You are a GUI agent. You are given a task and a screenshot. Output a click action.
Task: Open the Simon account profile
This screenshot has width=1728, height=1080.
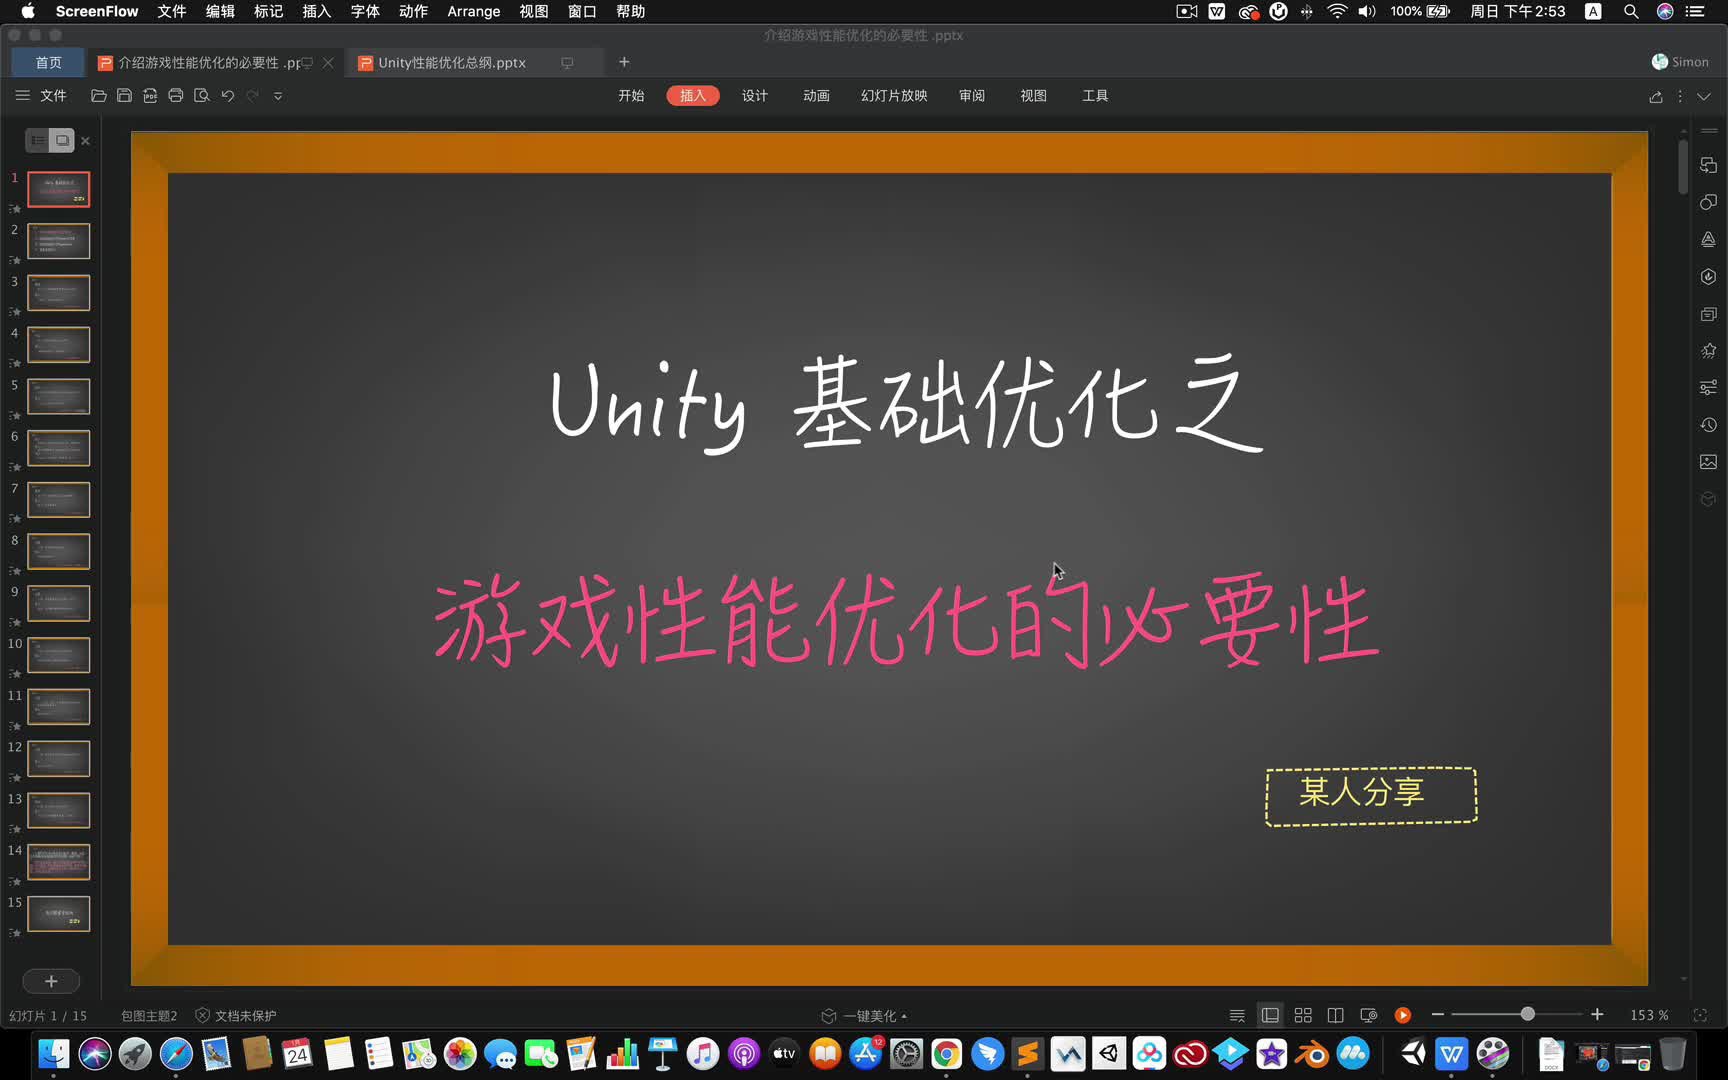[1681, 62]
